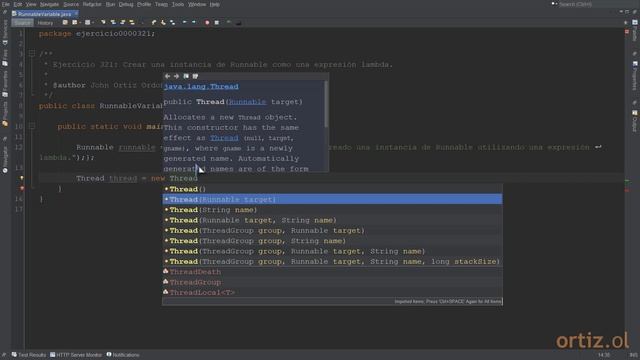The width and height of the screenshot is (640, 360).
Task: Select ThreadLocal<T> class completion item
Action: coord(332,293)
